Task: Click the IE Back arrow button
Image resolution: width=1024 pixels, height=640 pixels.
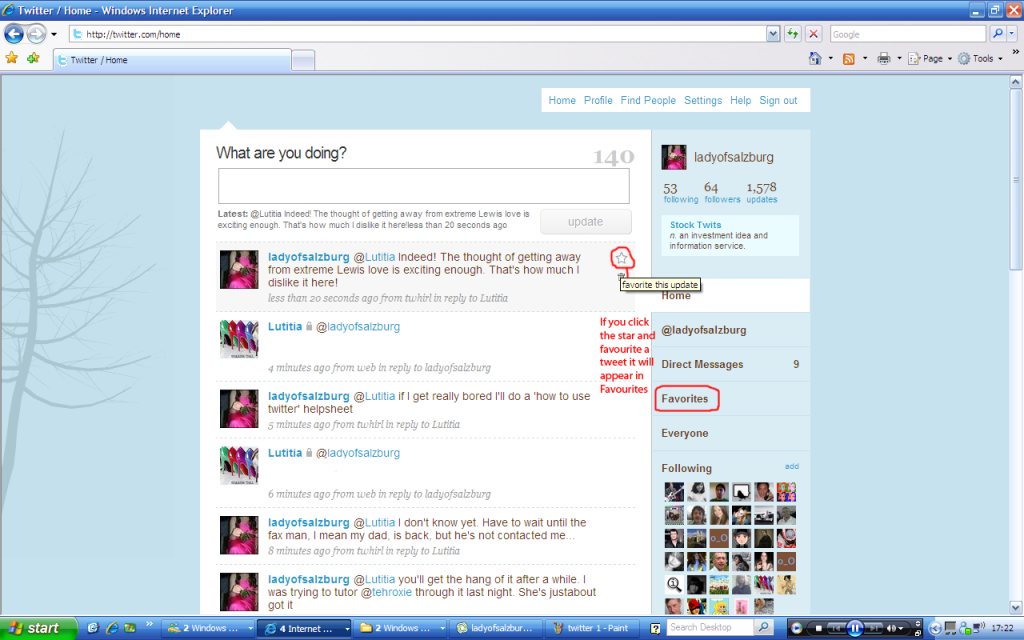Action: tap(14, 33)
